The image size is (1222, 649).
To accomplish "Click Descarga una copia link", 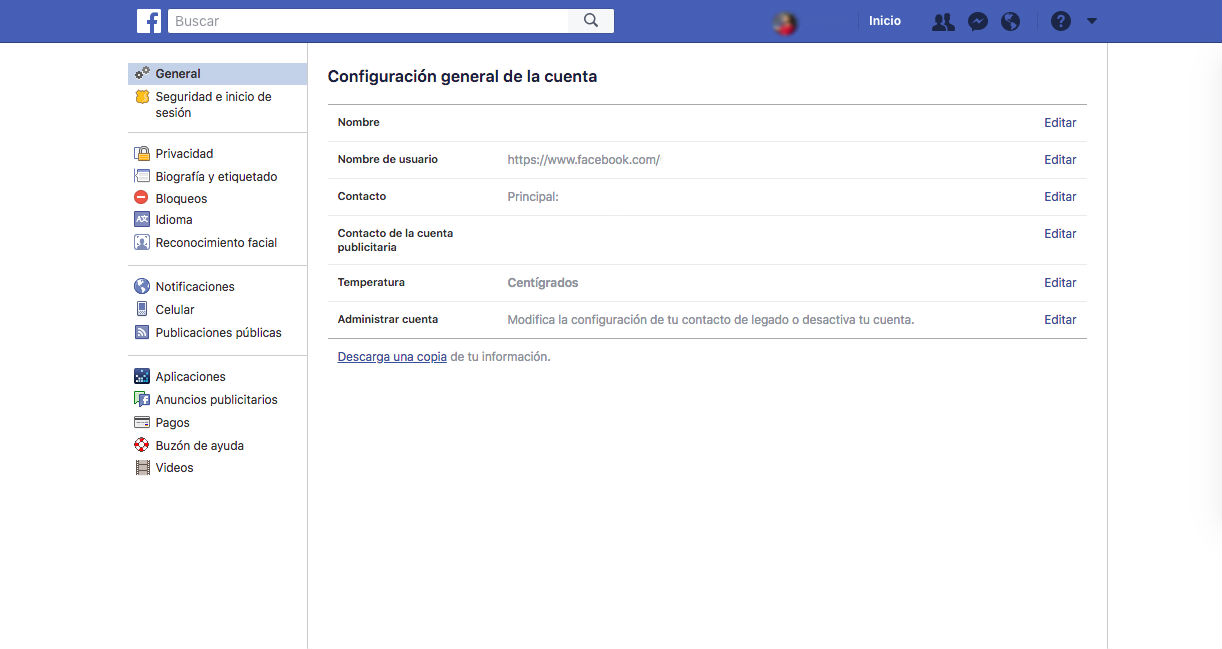I will pos(392,357).
